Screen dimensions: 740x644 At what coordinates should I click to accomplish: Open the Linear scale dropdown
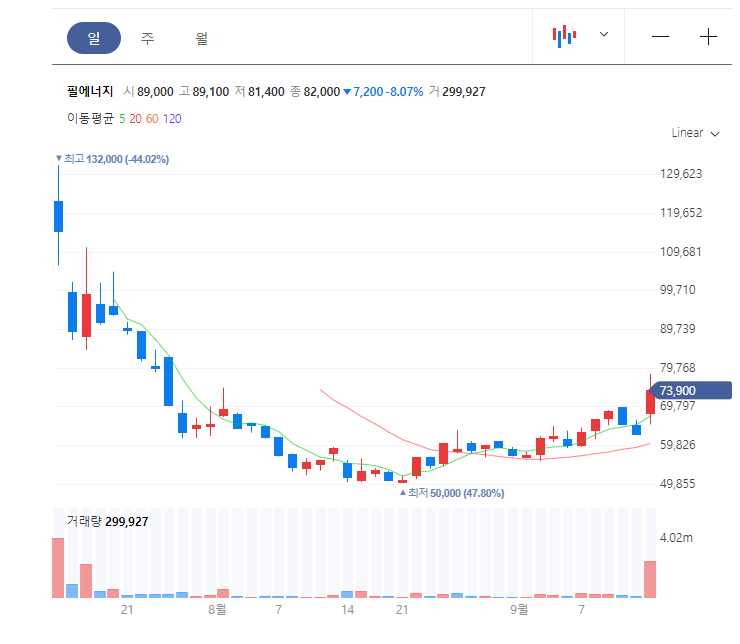coord(695,133)
